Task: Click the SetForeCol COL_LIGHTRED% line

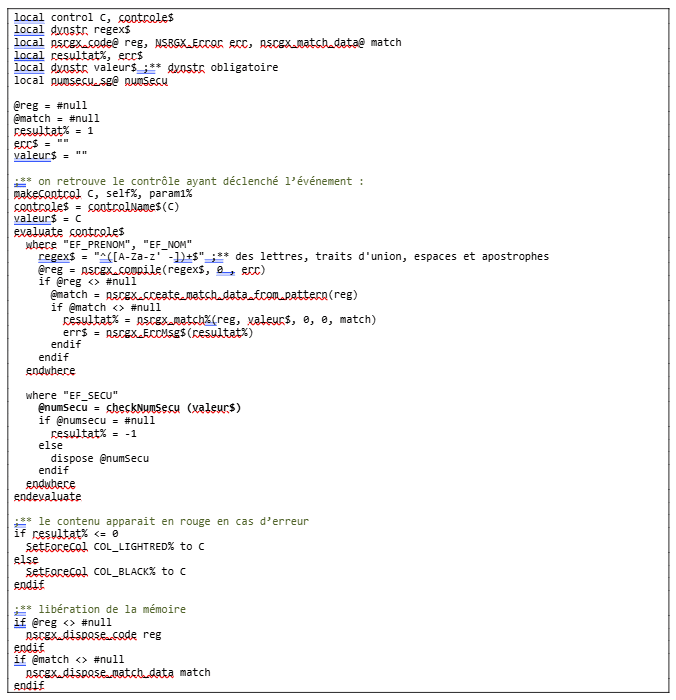Action: pyautogui.click(x=115, y=546)
